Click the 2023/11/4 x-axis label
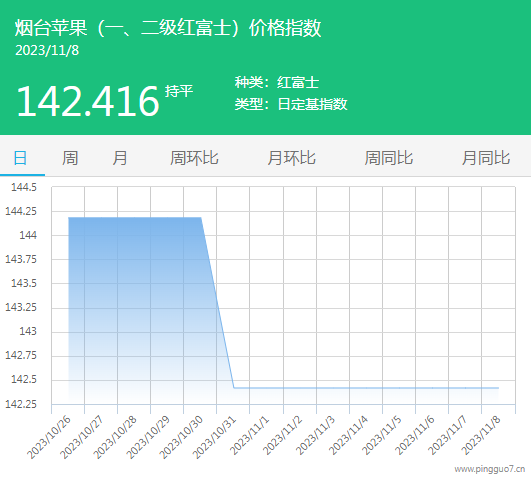This screenshot has width=531, height=480. (x=348, y=435)
